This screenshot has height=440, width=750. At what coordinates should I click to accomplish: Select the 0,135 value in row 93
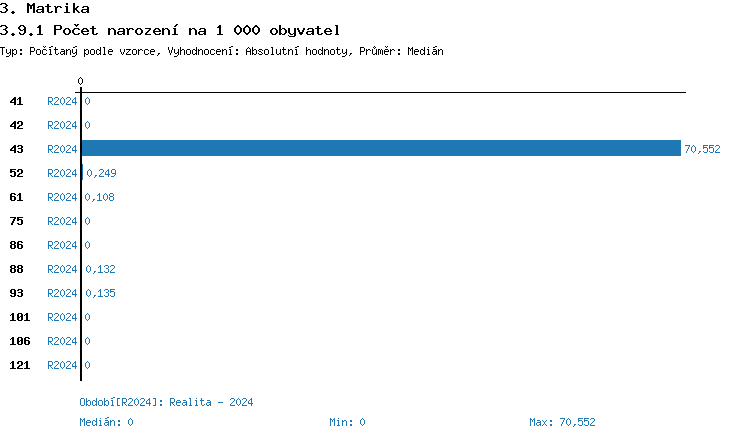(101, 293)
